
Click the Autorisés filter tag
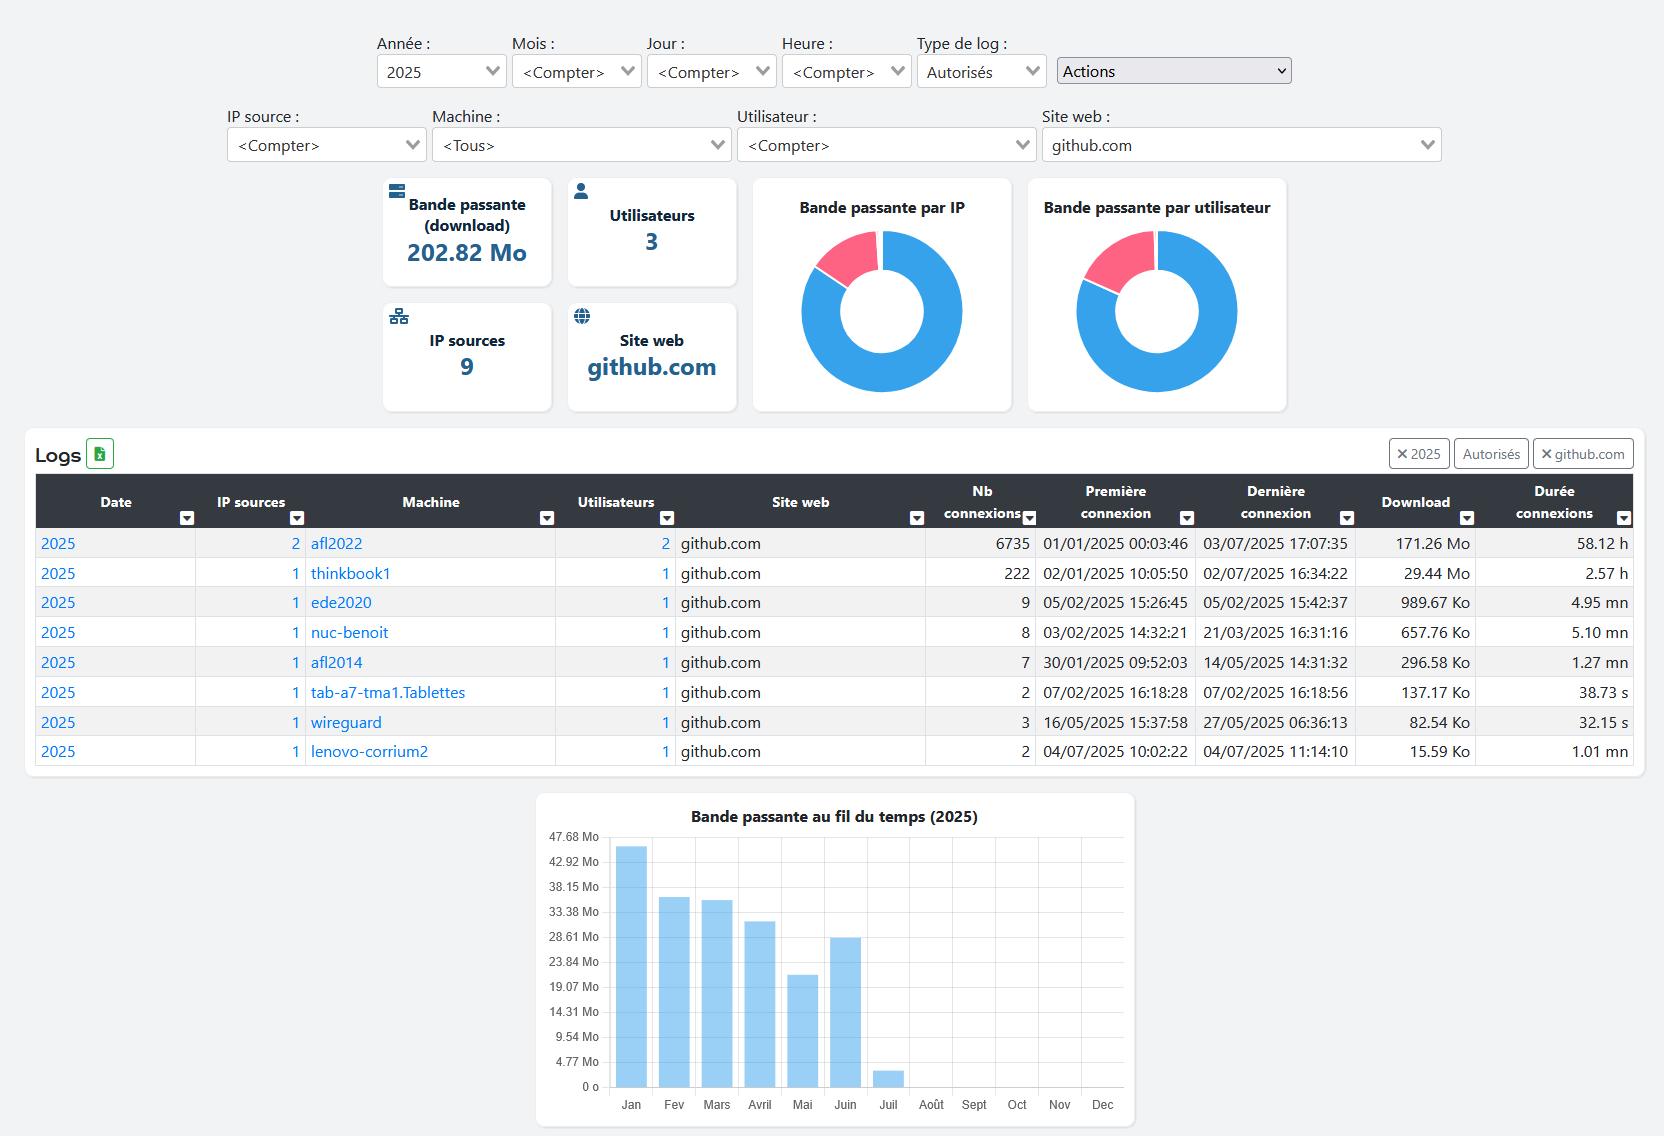pos(1491,454)
